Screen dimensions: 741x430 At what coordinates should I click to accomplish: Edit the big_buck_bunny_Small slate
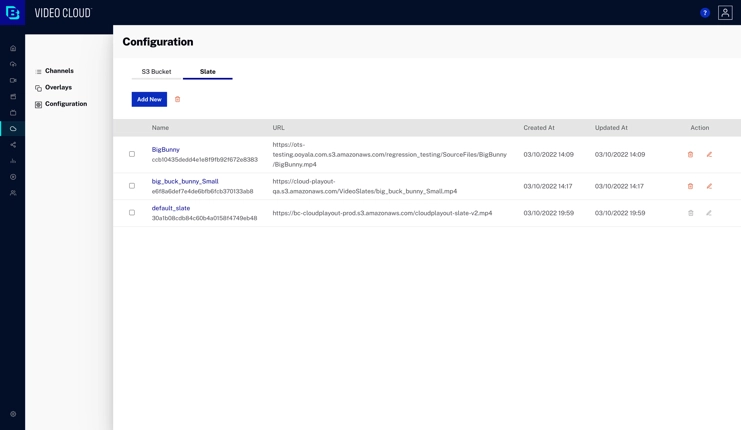[709, 186]
